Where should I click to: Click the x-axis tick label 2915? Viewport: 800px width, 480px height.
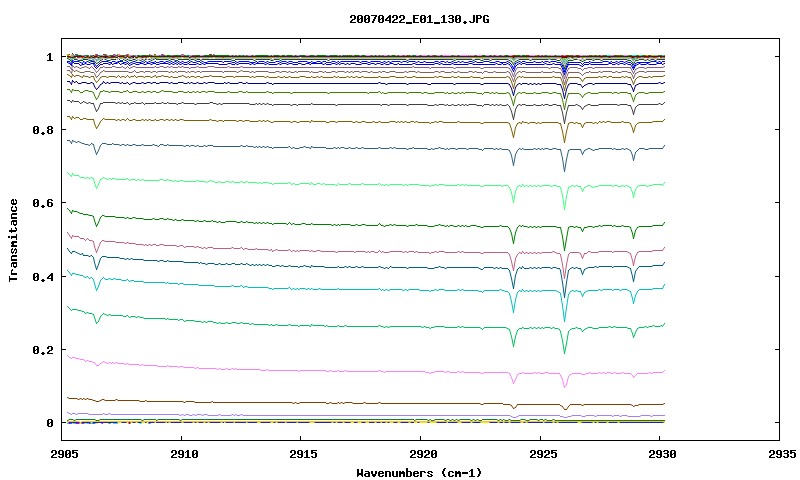(x=303, y=454)
